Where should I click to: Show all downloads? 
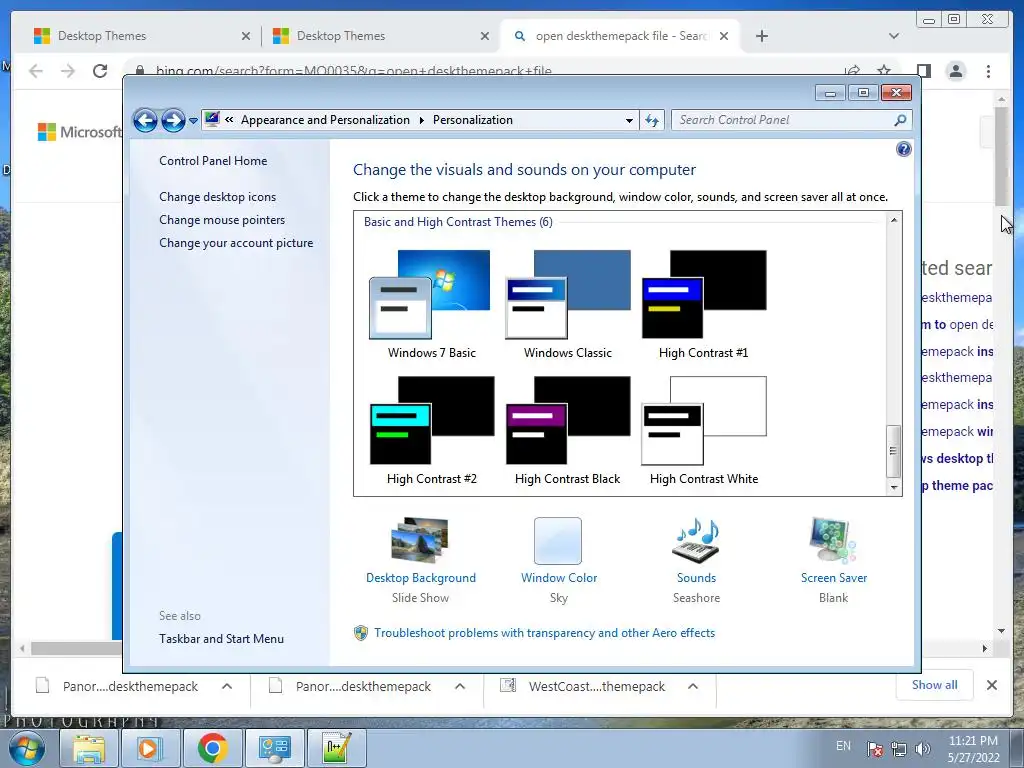tap(935, 685)
